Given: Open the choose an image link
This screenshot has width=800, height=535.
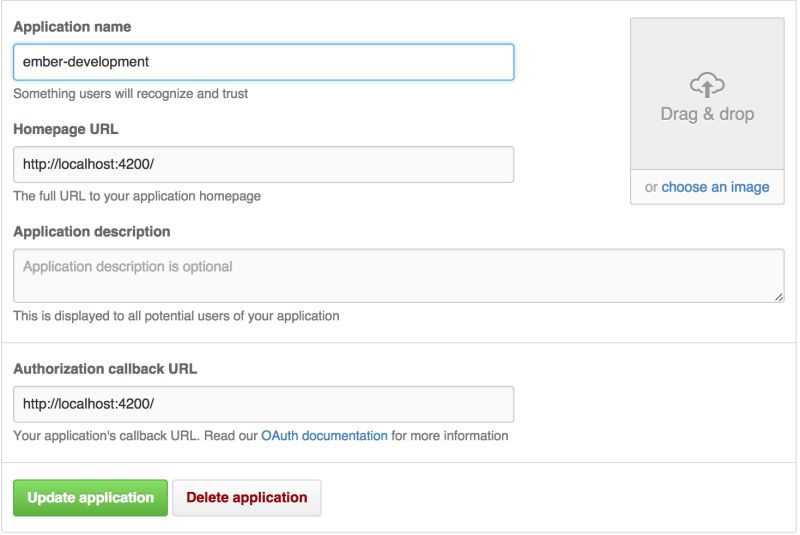Looking at the screenshot, I should point(715,187).
